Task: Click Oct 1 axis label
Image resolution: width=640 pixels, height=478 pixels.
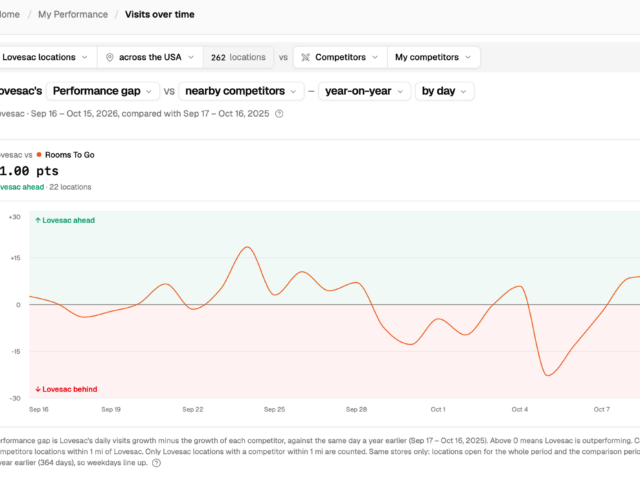Action: pos(438,409)
